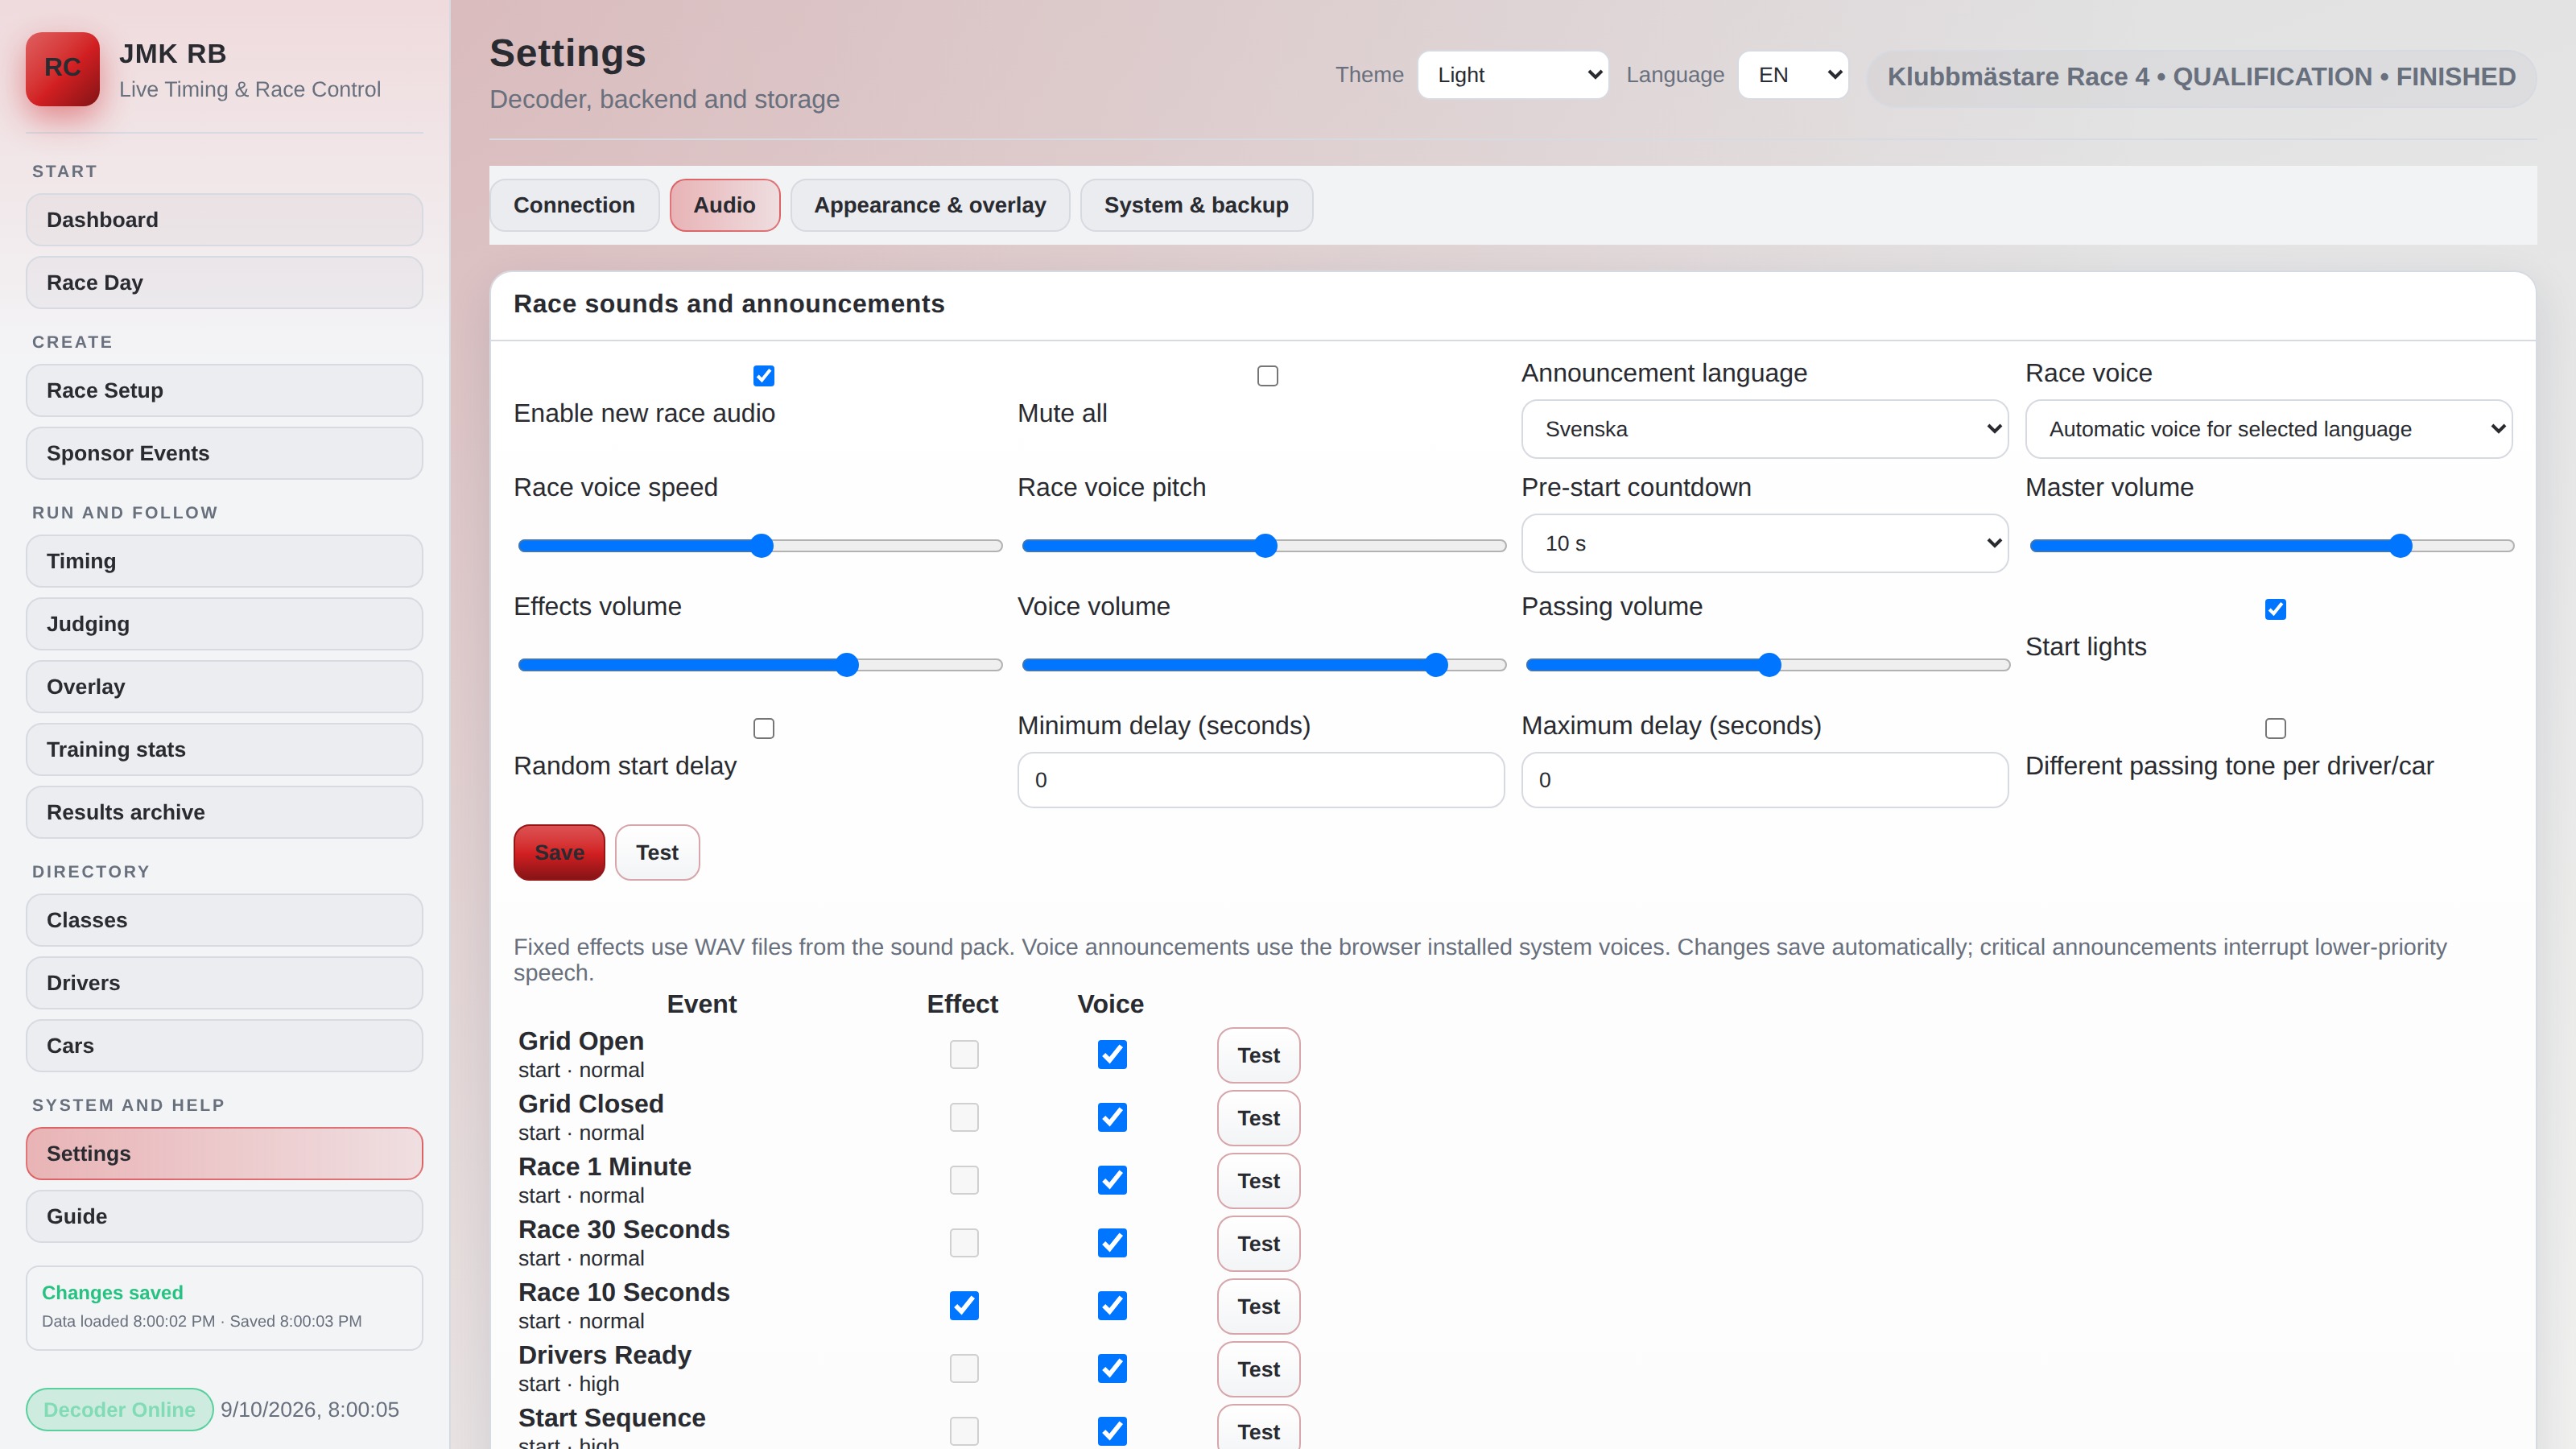The height and width of the screenshot is (1449, 2576).
Task: Adjust the Master volume slider
Action: pyautogui.click(x=2270, y=545)
